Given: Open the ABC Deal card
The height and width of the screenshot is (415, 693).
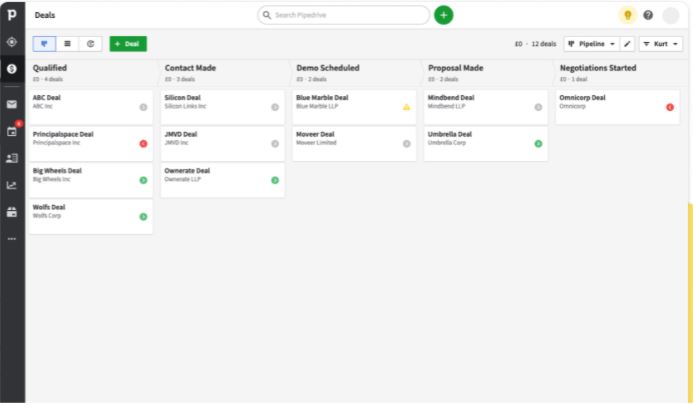Looking at the screenshot, I should point(91,107).
